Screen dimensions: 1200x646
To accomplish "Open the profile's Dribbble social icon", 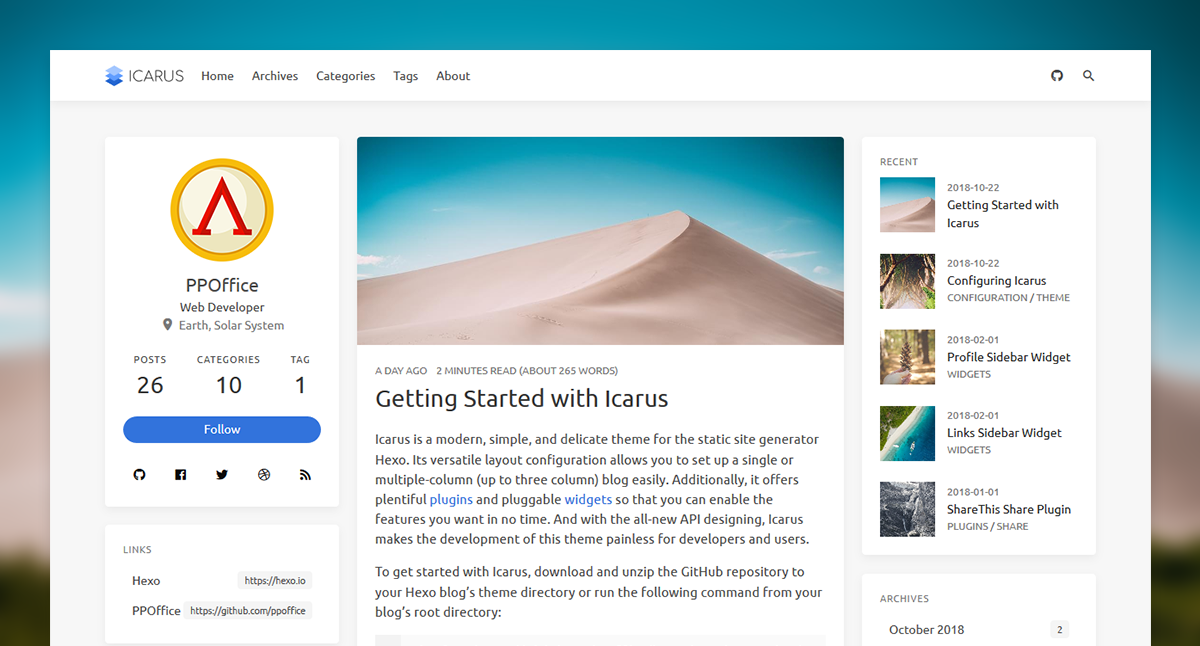I will [264, 475].
